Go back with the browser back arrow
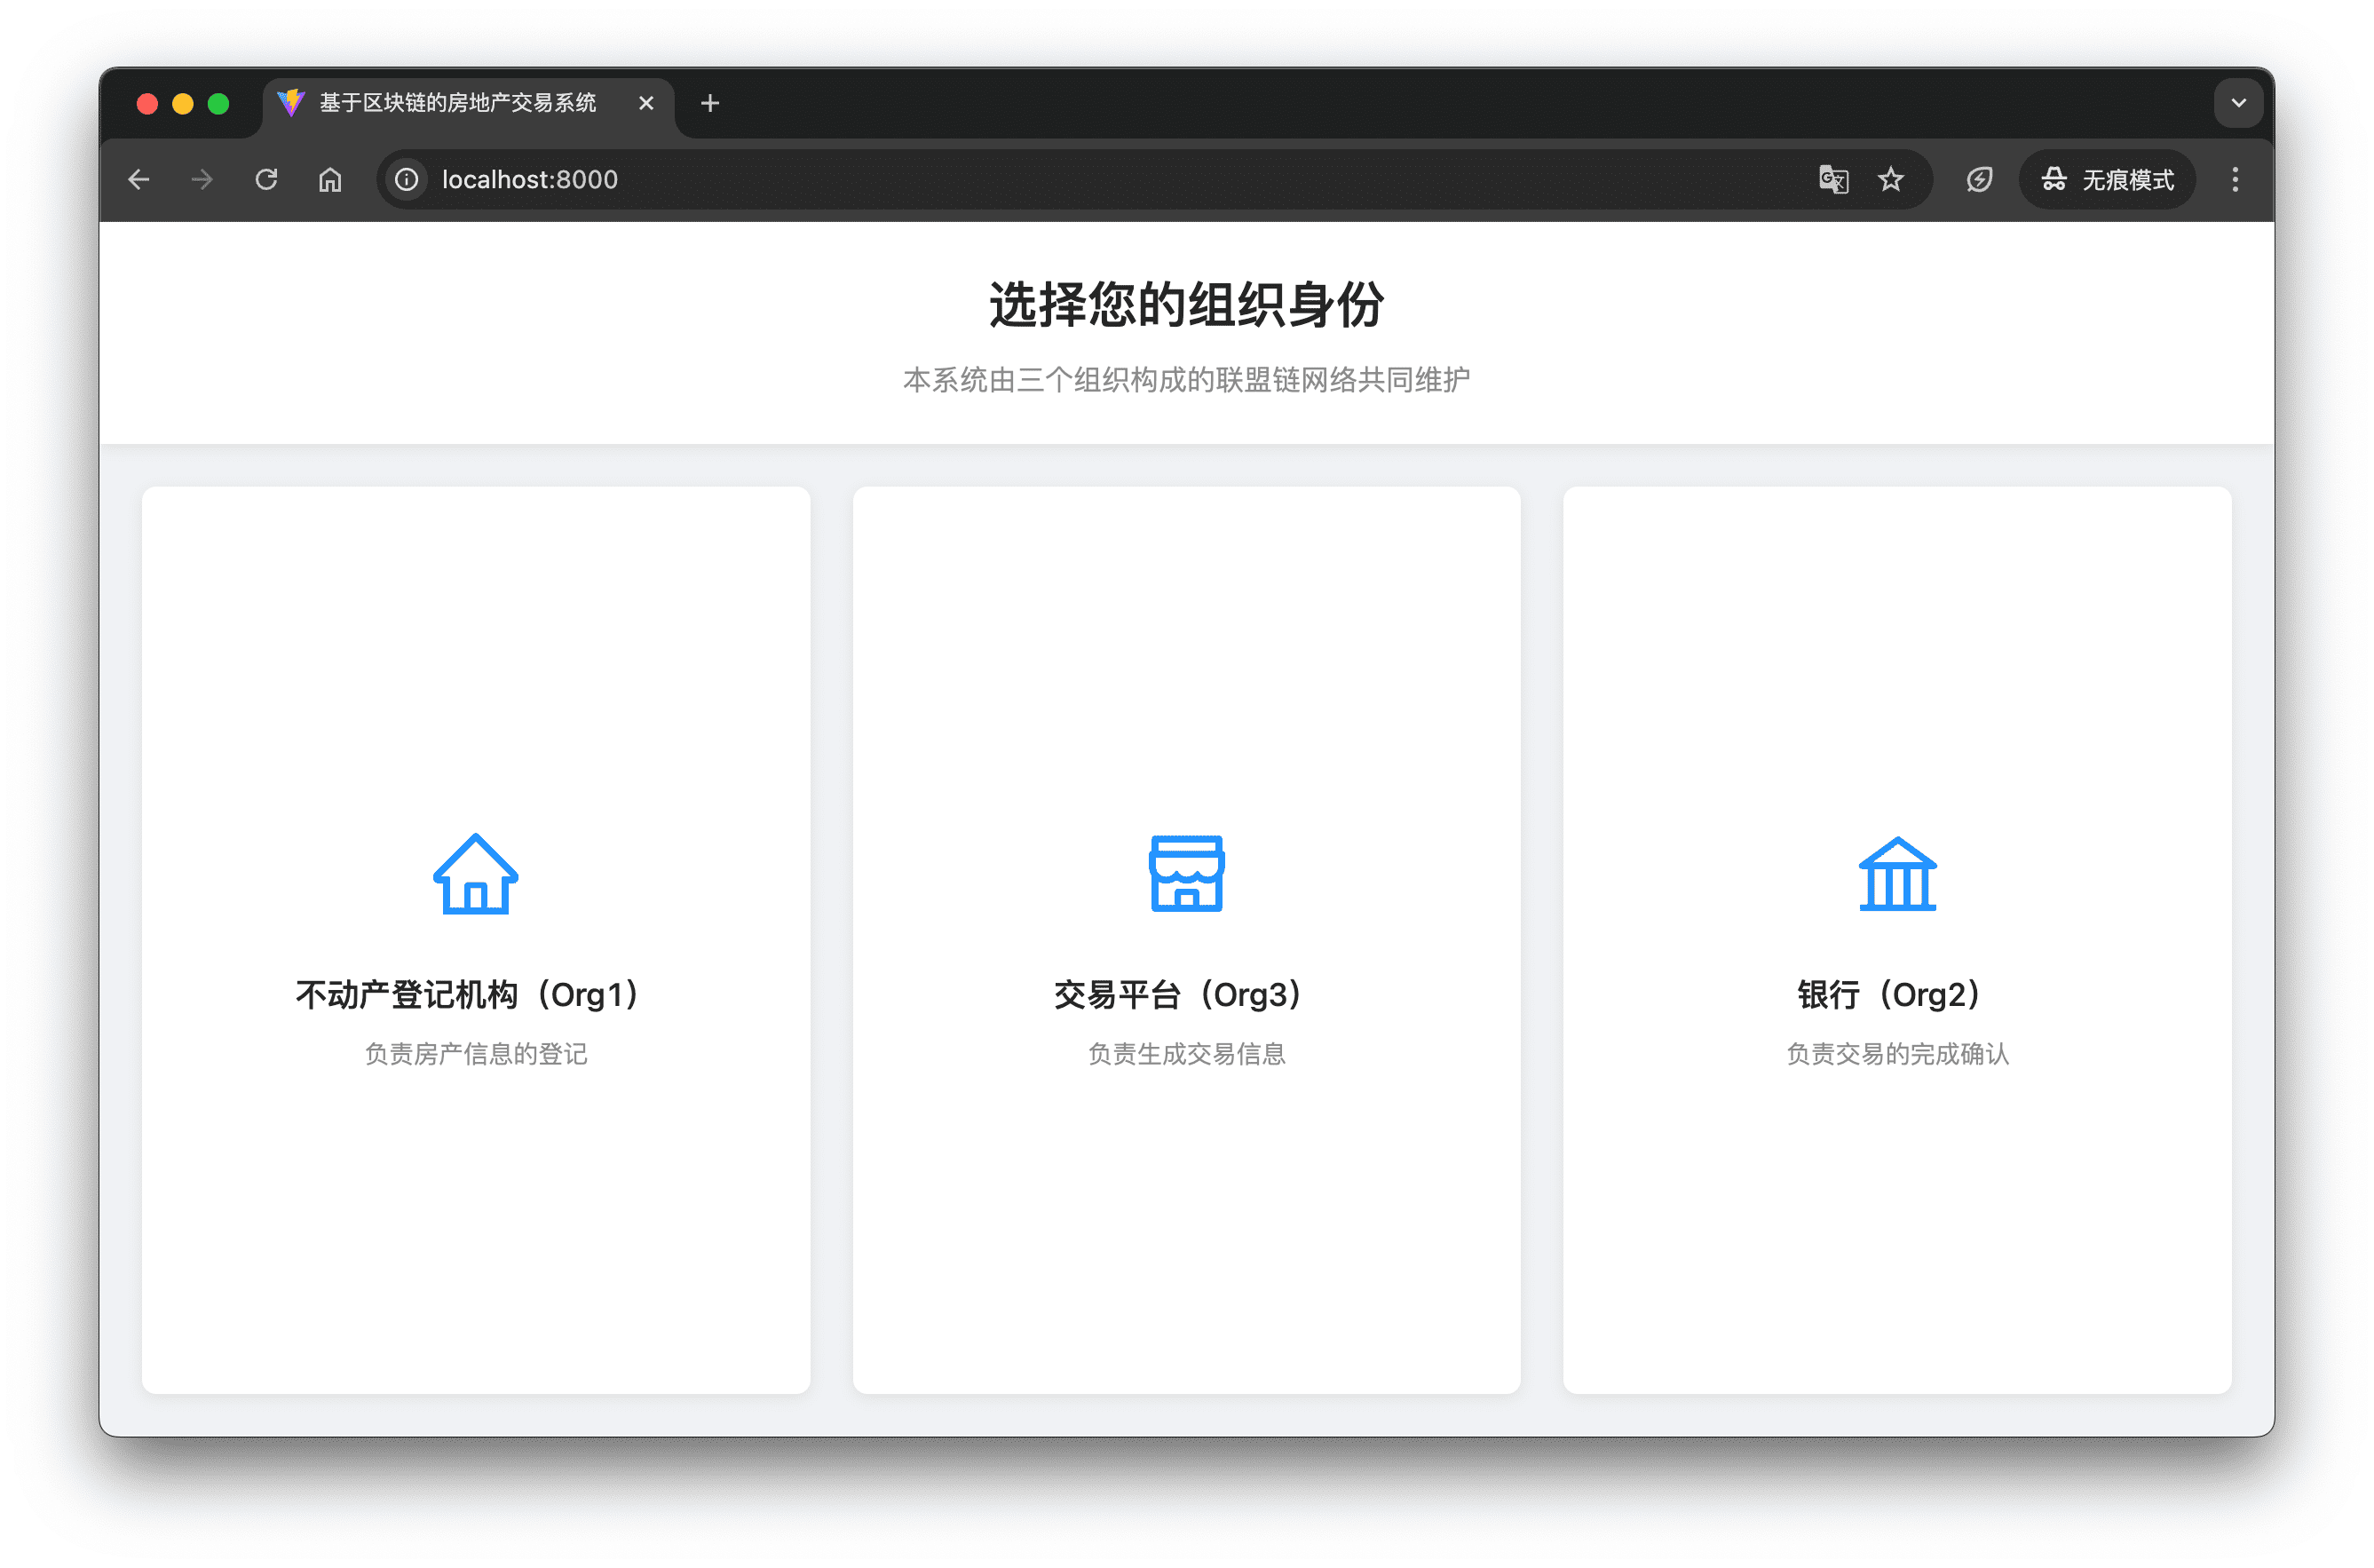 pyautogui.click(x=139, y=180)
